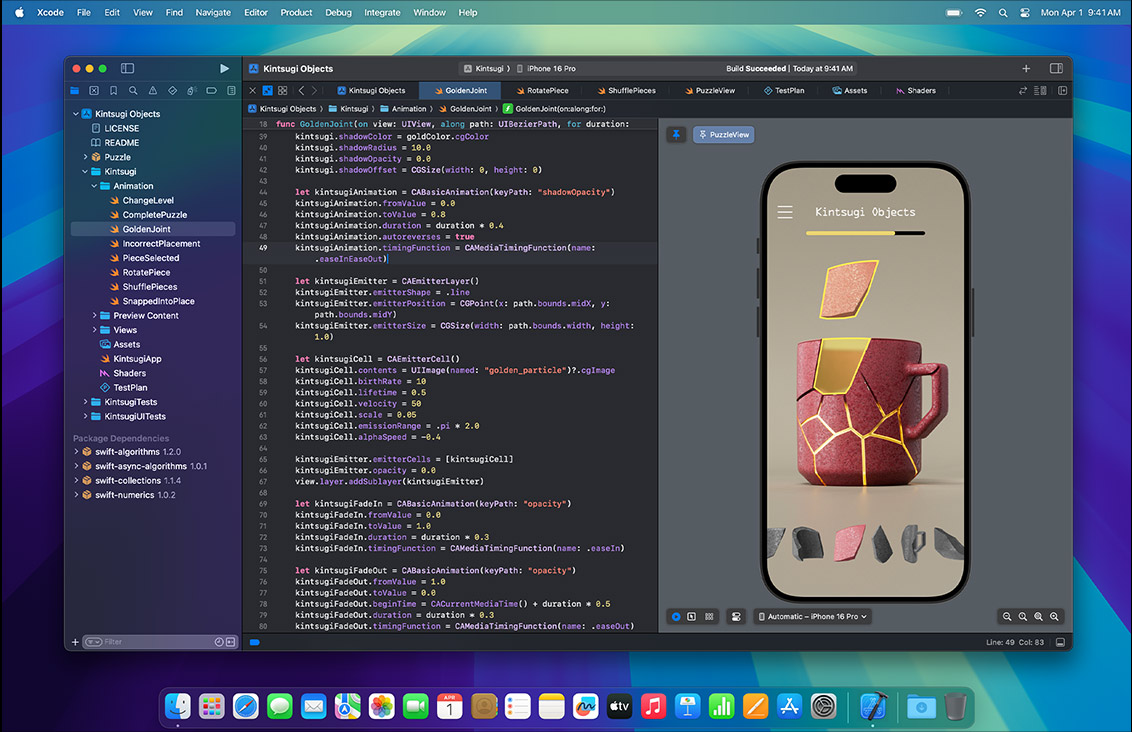
Task: Select the zoom-to-fit icon below the preview
Action: (1038, 617)
